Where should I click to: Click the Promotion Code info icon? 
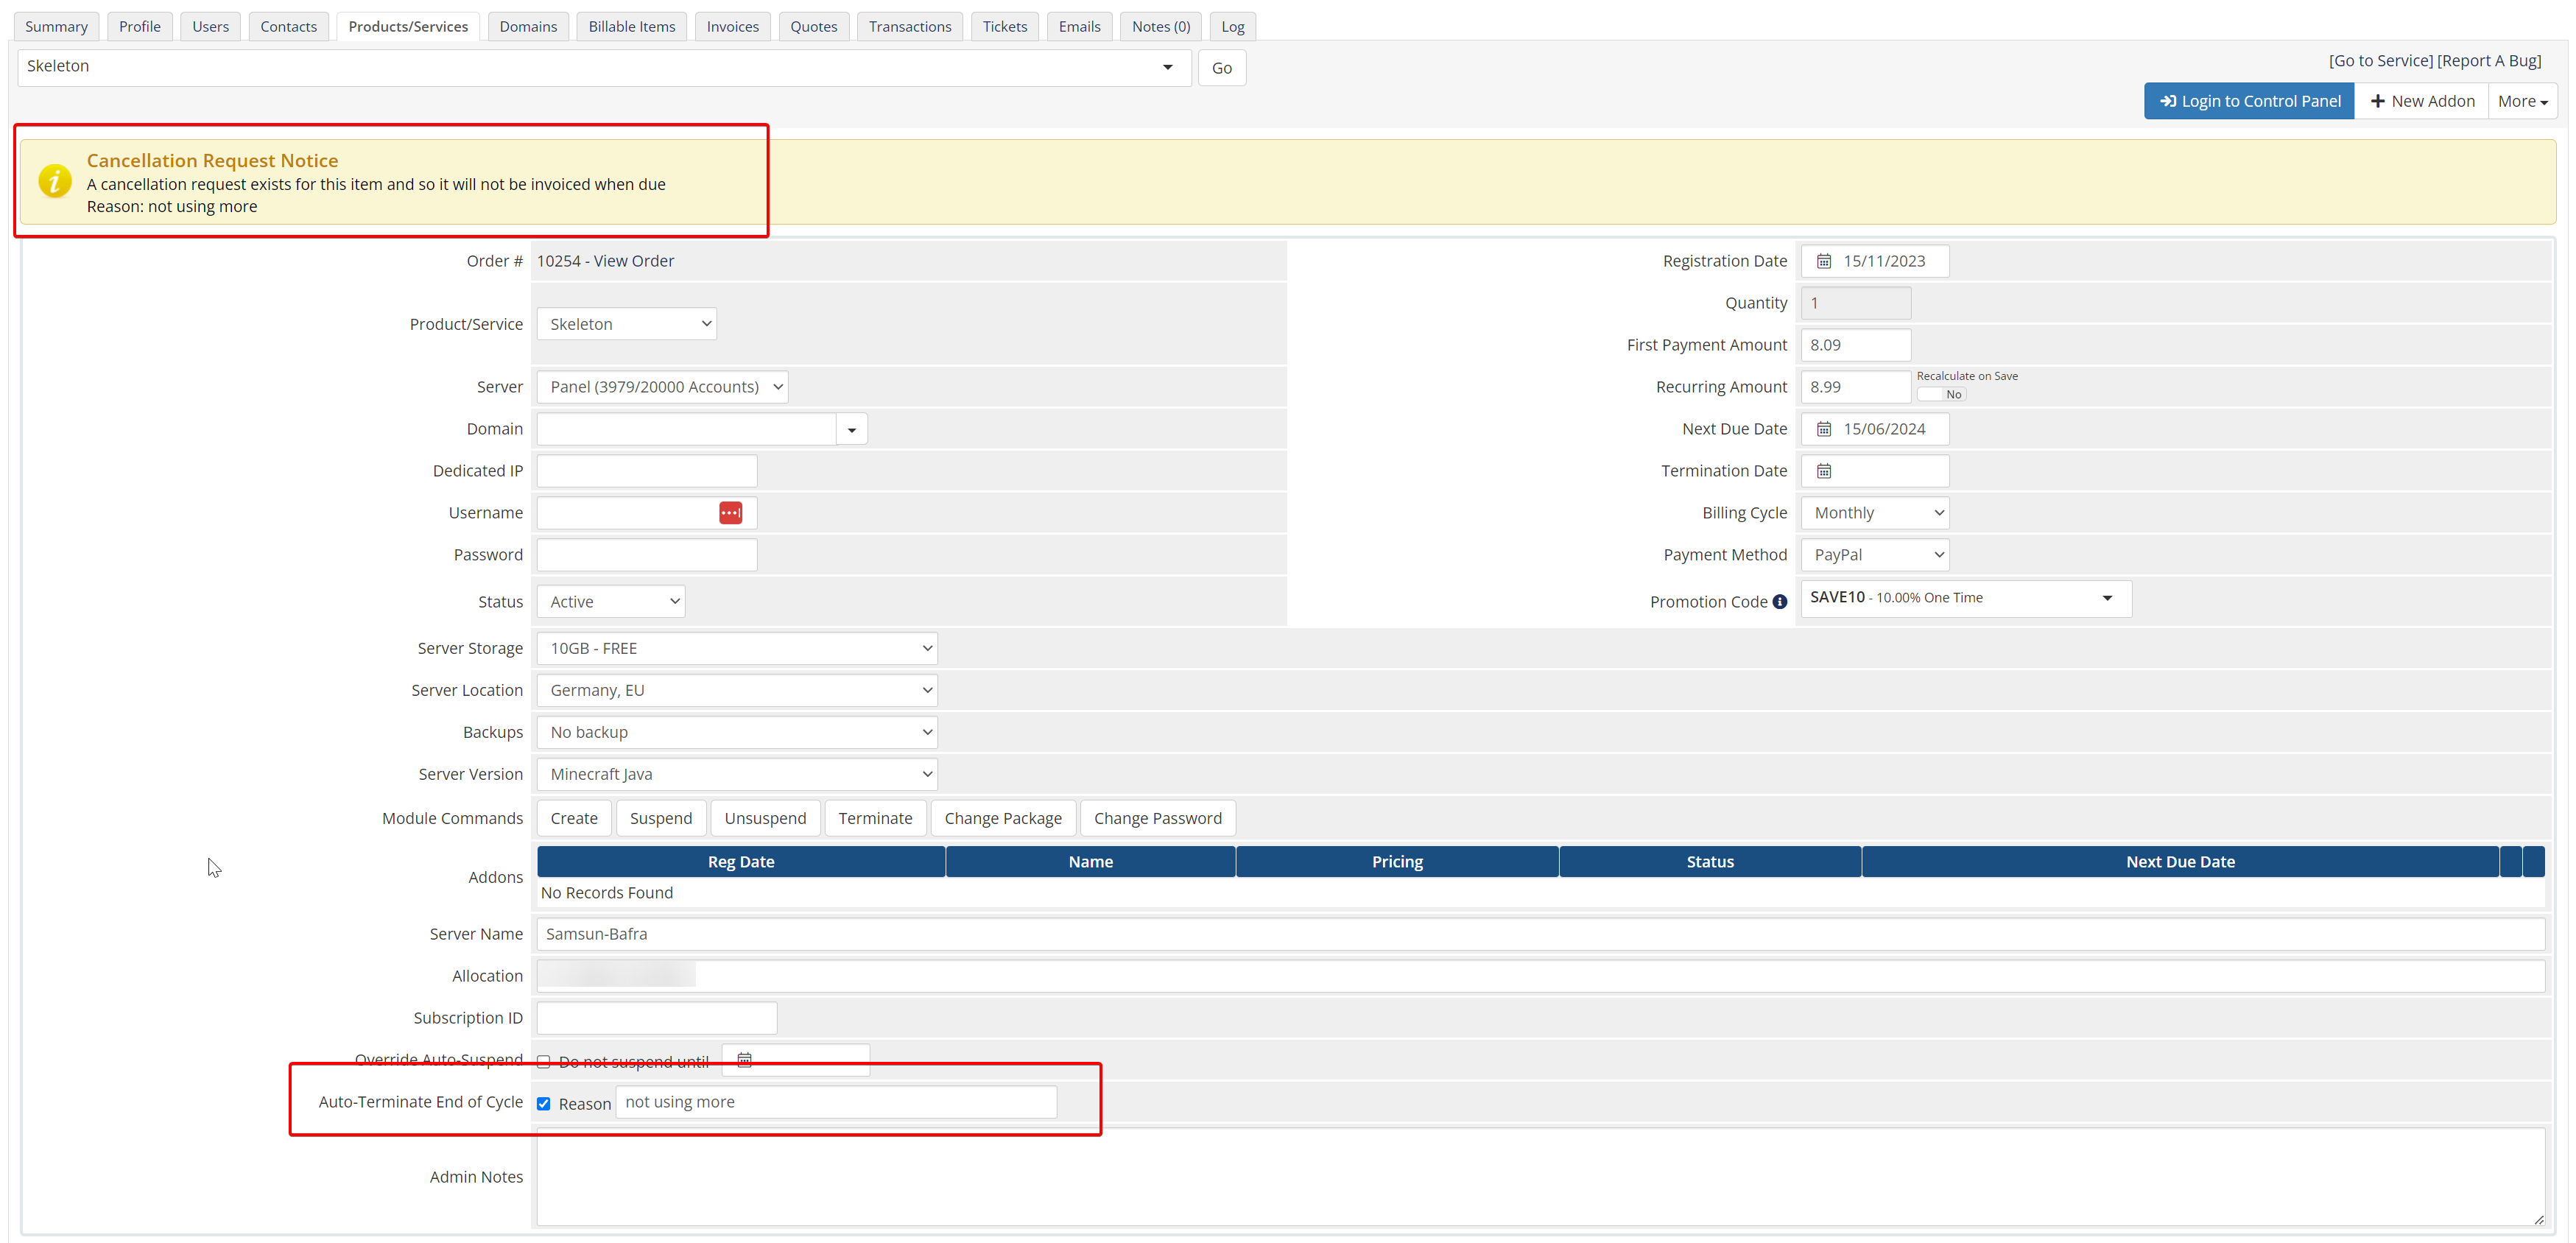click(x=1780, y=602)
